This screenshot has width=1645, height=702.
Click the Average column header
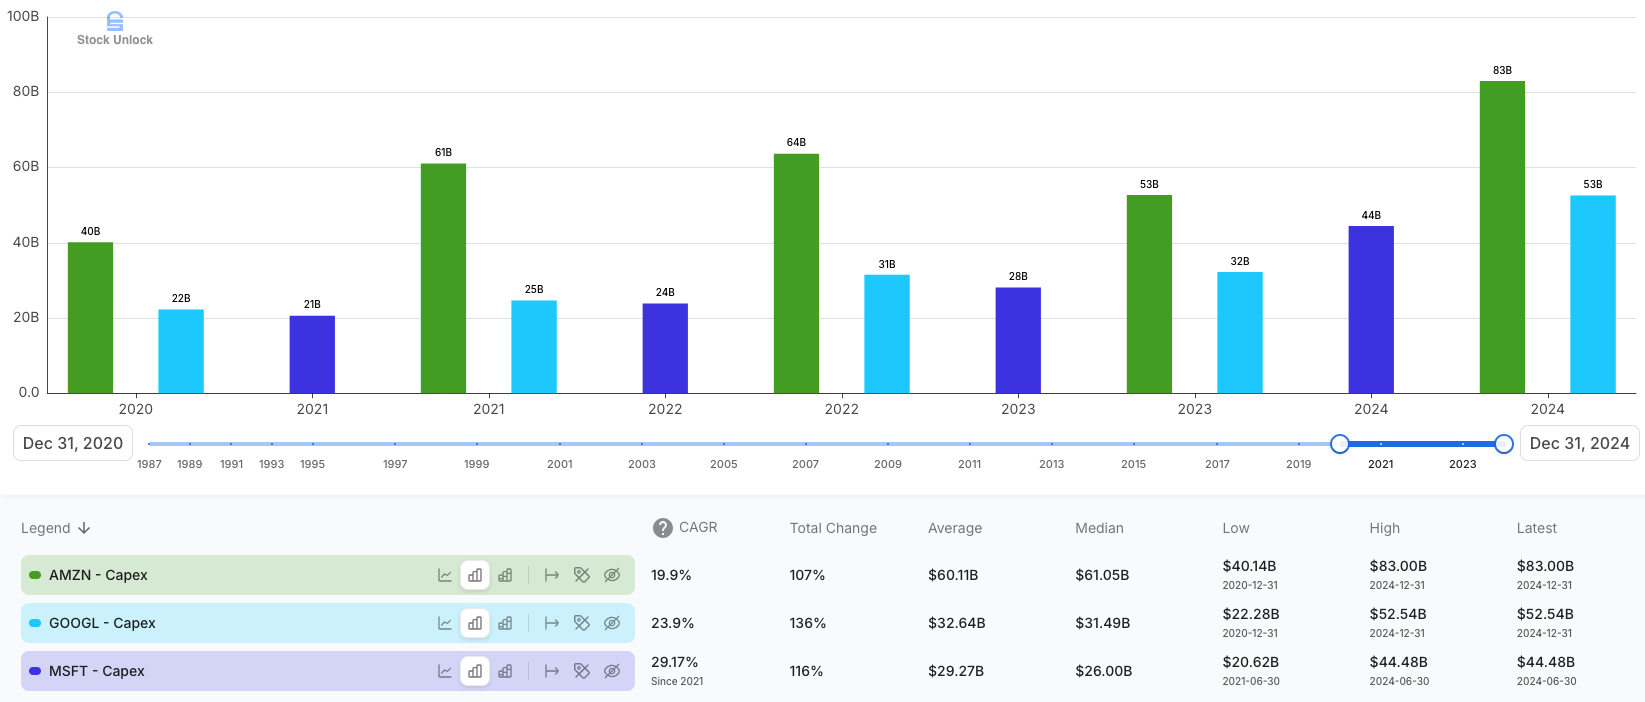pos(955,528)
